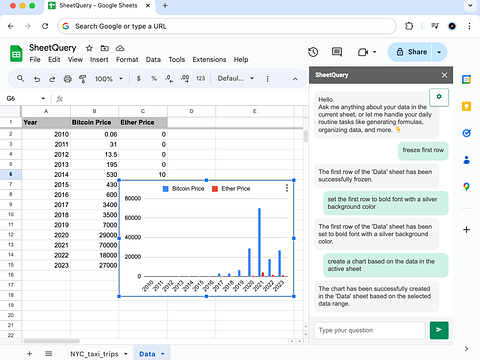Print the spreadsheet
The image size is (480, 360).
[x=68, y=79]
